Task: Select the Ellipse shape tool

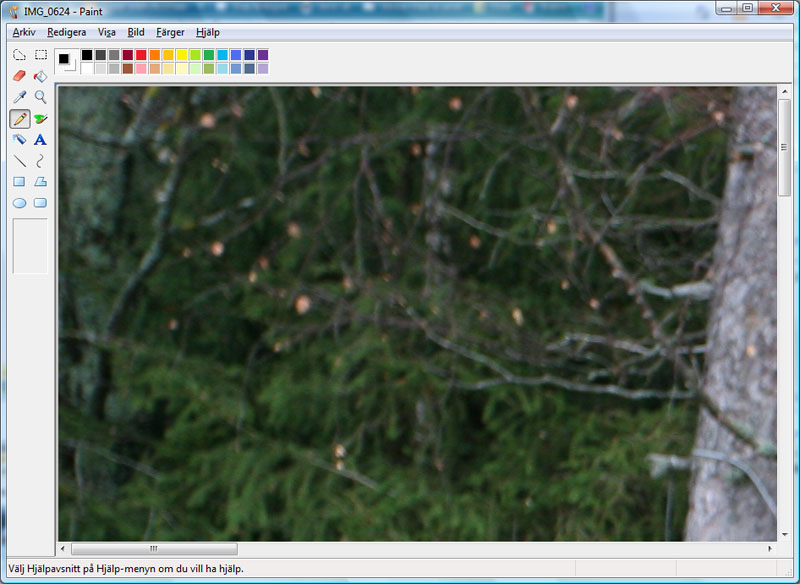Action: coord(19,203)
